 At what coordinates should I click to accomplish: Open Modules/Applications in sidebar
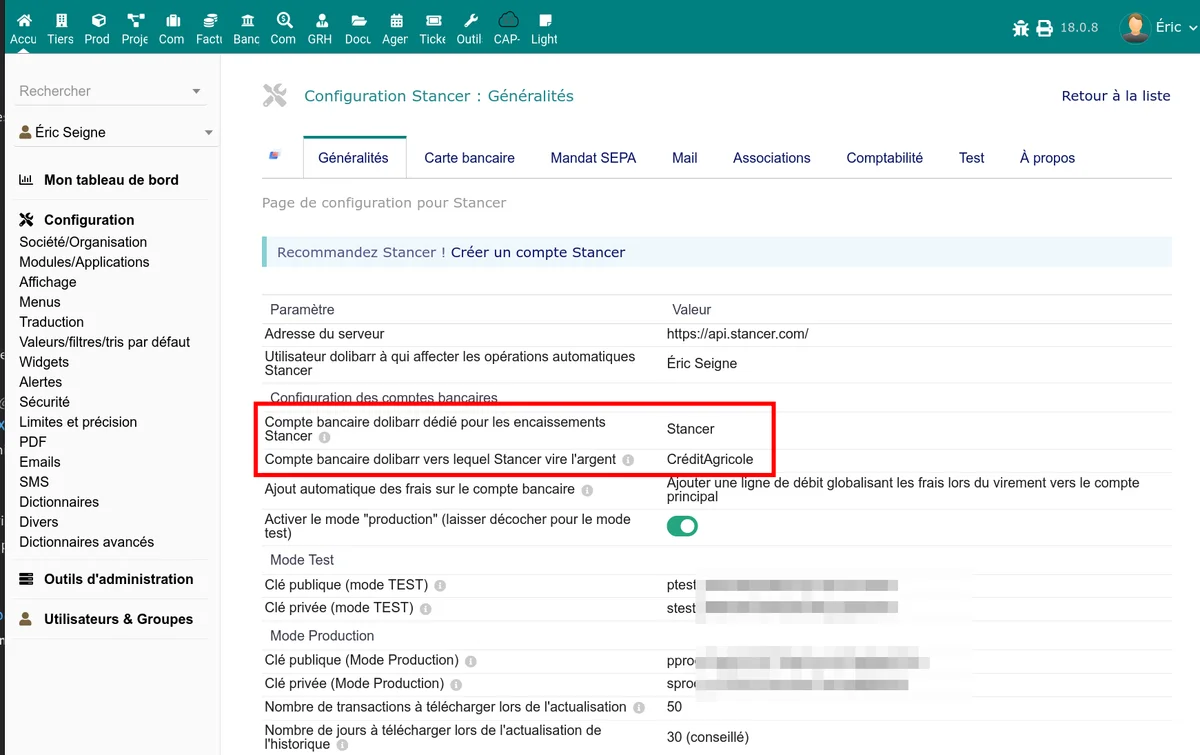coord(84,262)
